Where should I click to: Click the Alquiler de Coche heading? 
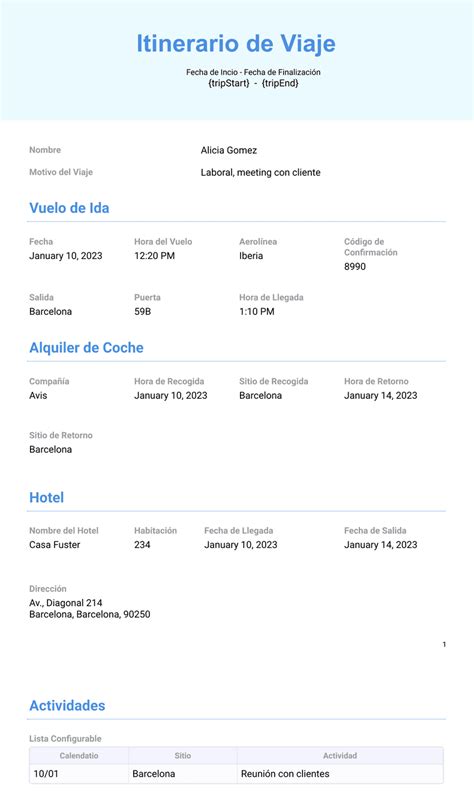tap(86, 348)
